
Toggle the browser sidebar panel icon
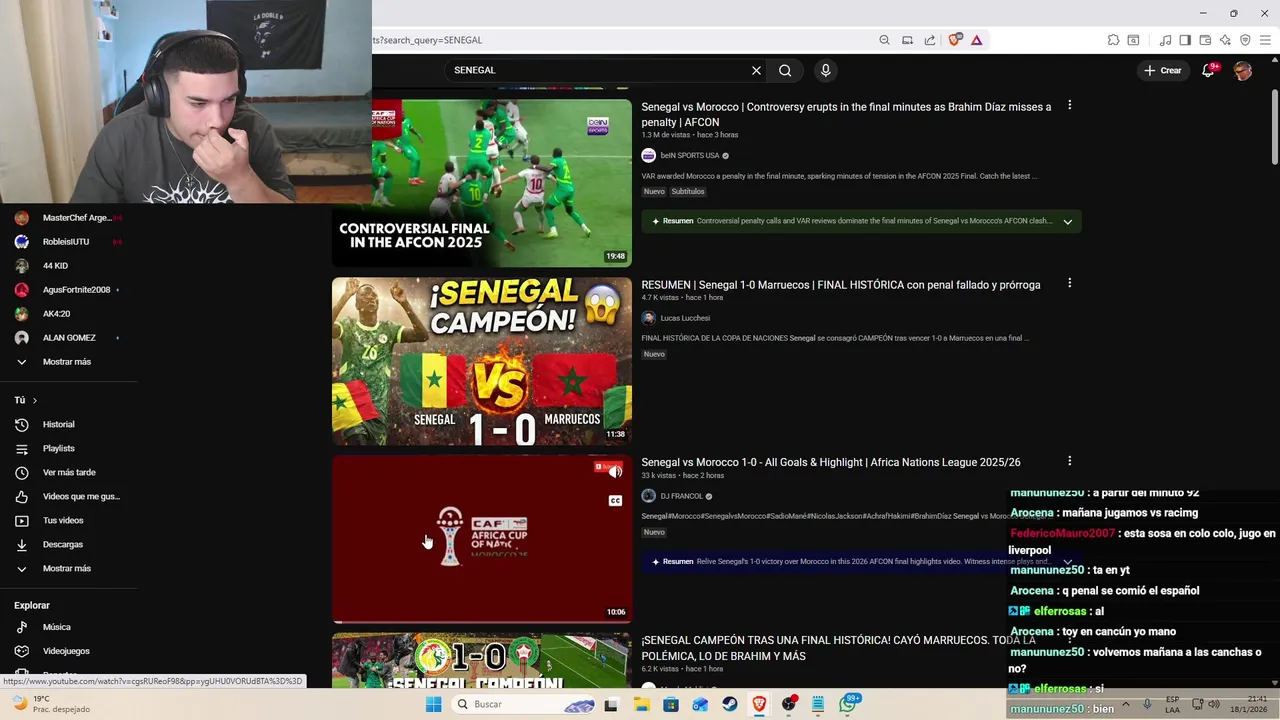1185,40
